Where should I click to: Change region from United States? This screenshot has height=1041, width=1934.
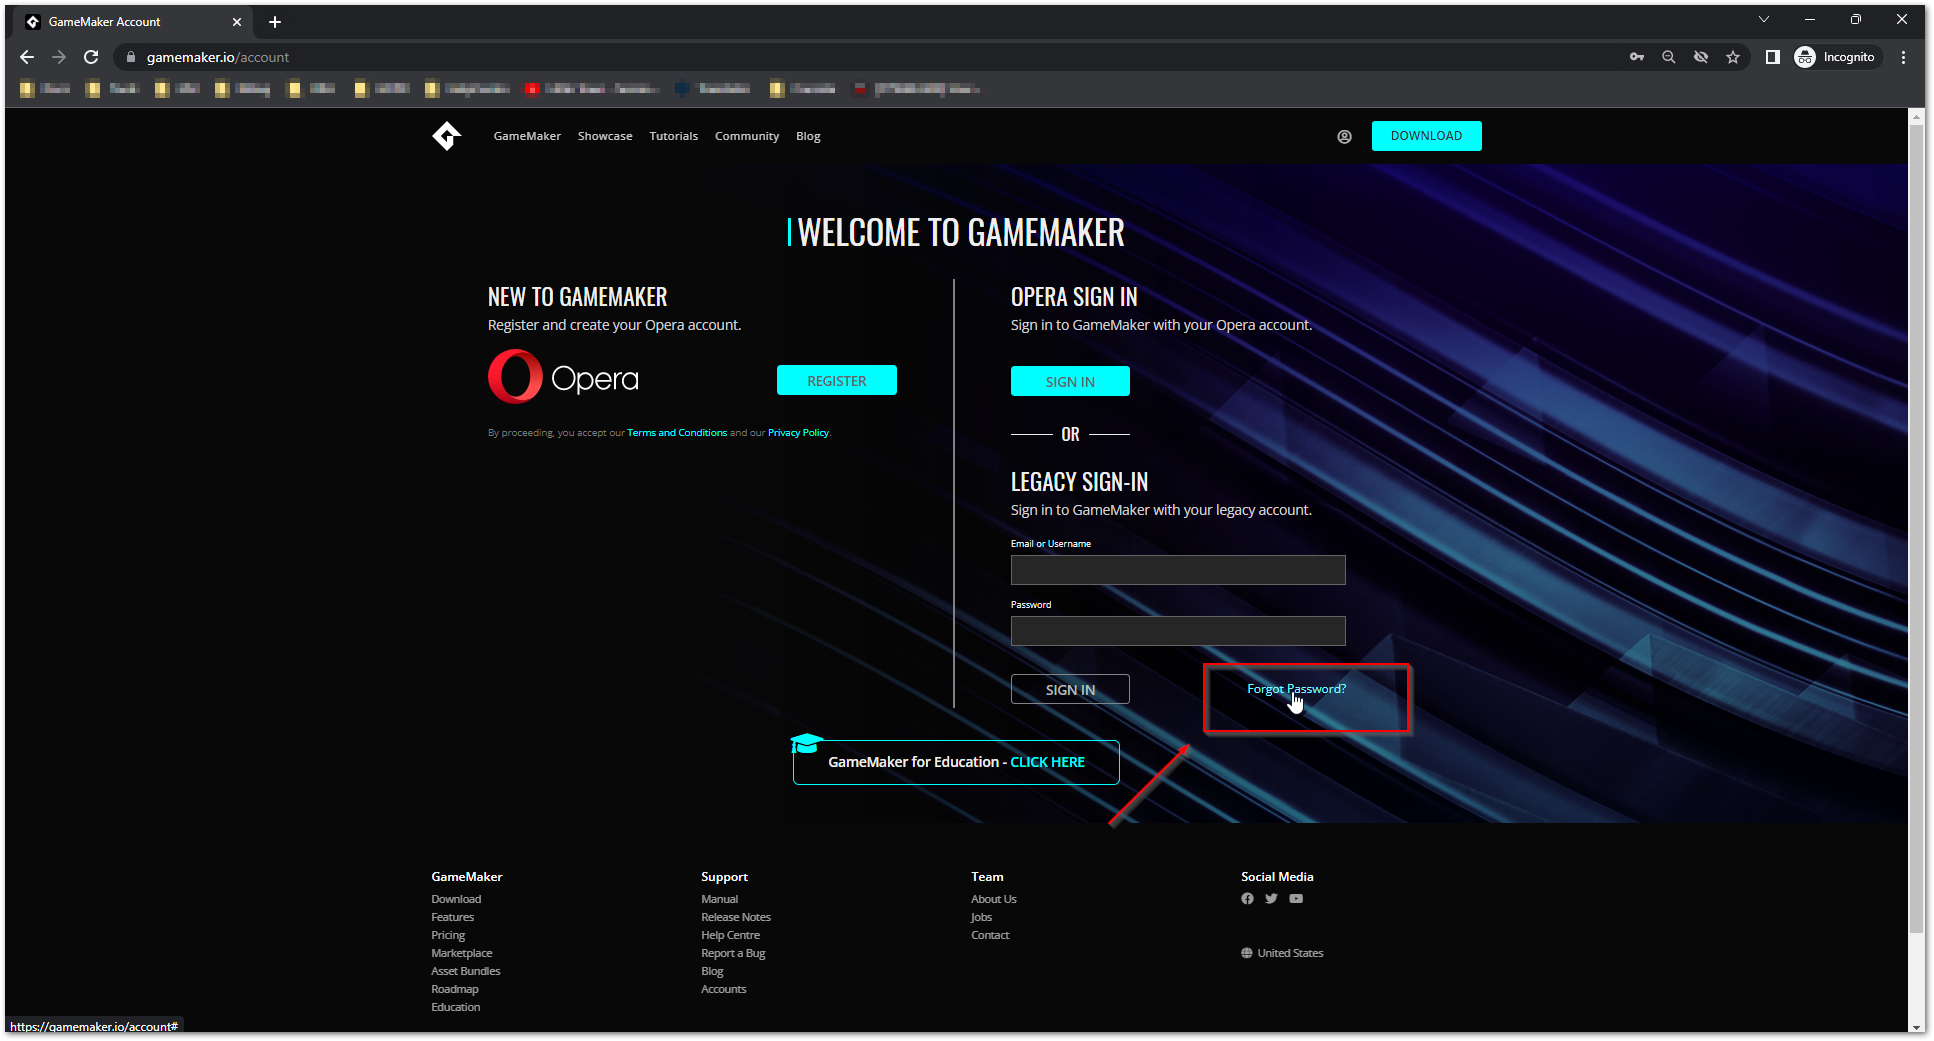tap(1282, 953)
